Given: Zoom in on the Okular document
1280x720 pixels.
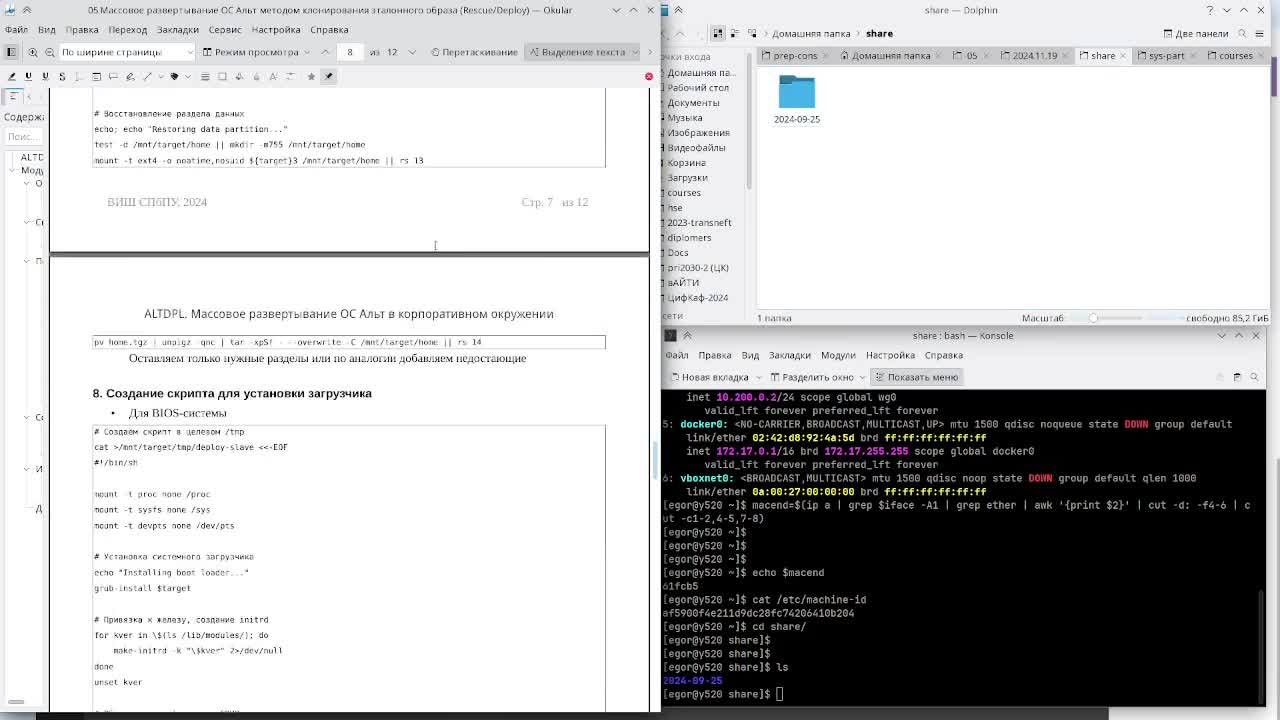Looking at the screenshot, I should coord(33,52).
